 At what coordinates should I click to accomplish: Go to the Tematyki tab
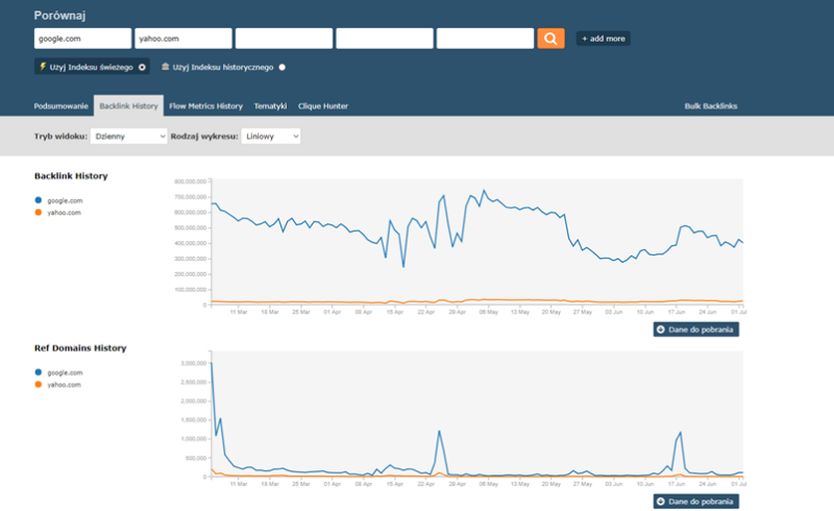tap(270, 105)
